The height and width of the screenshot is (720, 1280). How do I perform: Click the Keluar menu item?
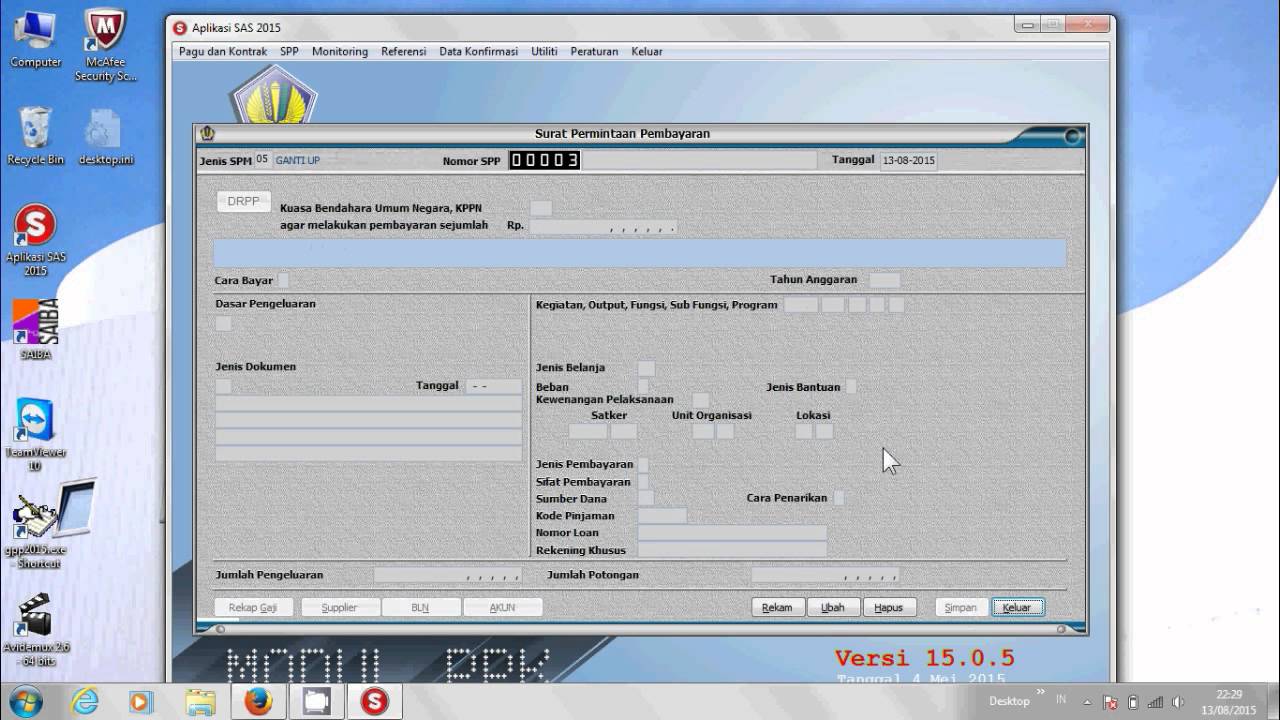[x=647, y=51]
